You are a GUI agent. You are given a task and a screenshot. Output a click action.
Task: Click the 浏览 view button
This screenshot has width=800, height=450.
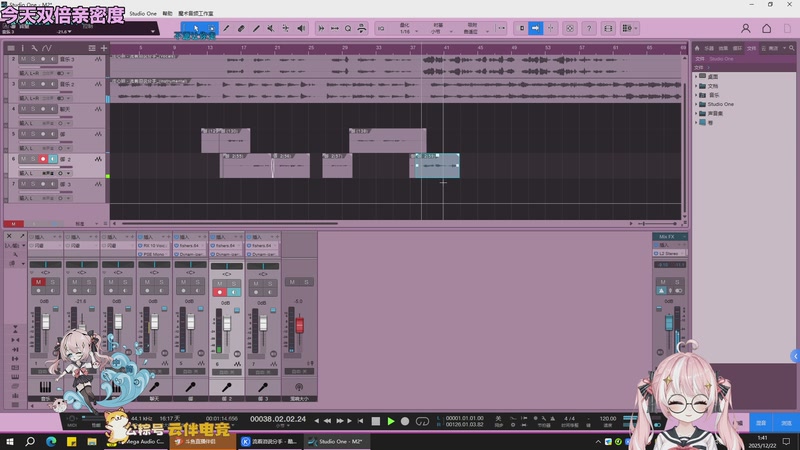[x=786, y=422]
